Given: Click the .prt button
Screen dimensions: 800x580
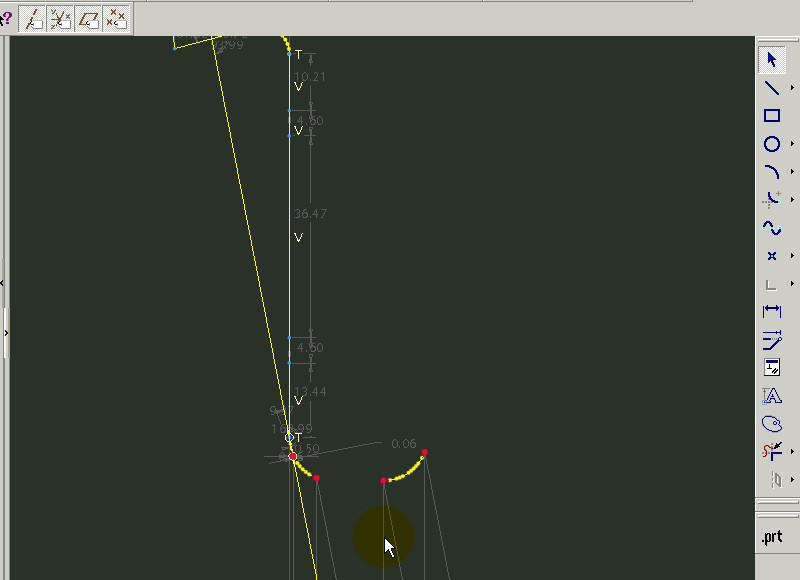Looking at the screenshot, I should click(772, 537).
